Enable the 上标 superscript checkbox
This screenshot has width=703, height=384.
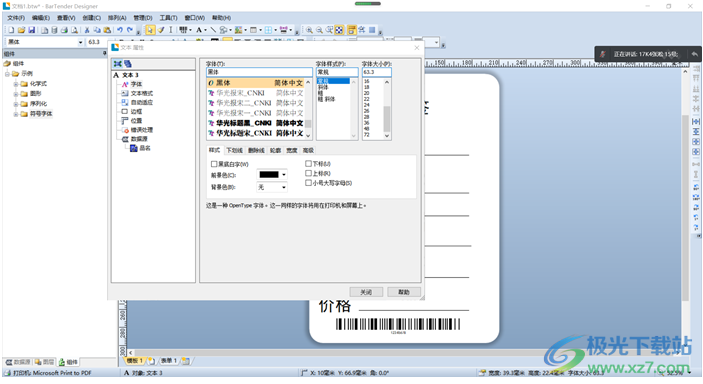(x=308, y=173)
